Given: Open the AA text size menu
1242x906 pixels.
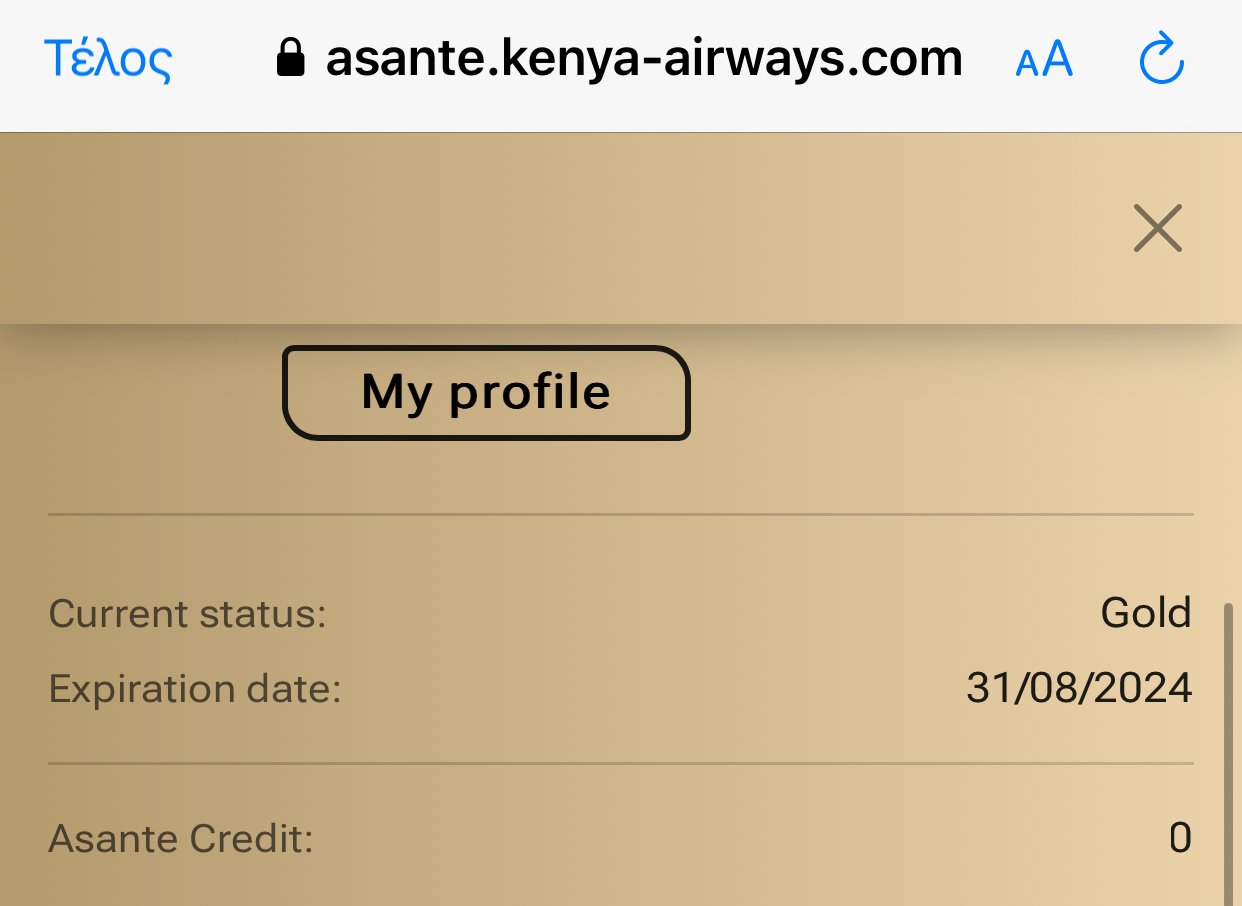Looking at the screenshot, I should click(1044, 60).
